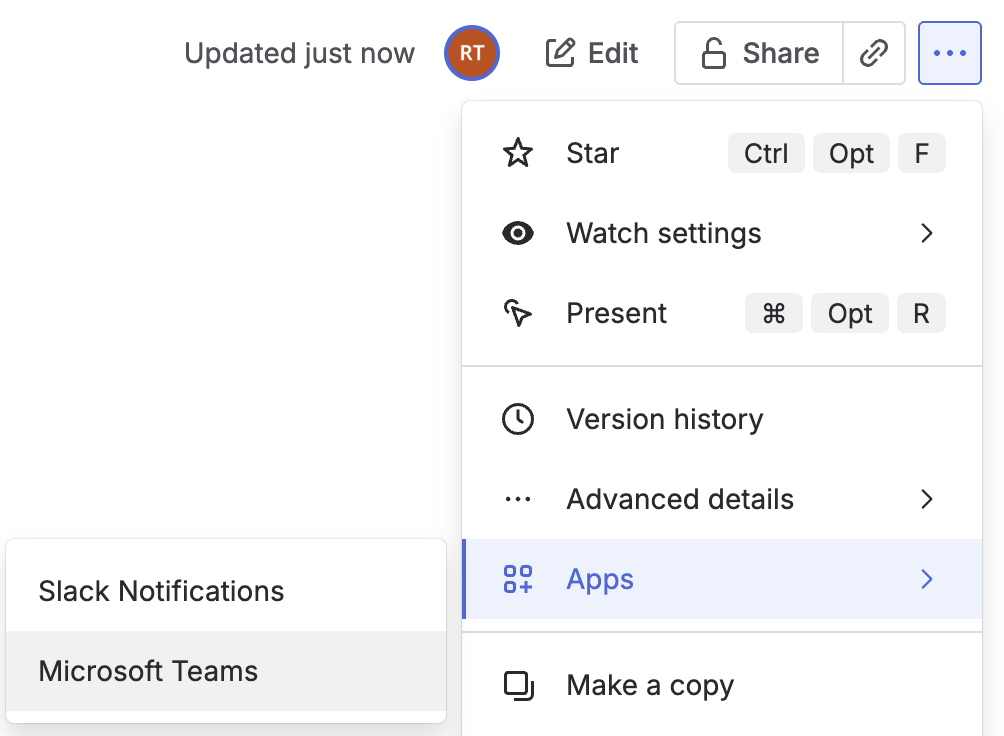Click the Edit text label

click(x=613, y=53)
